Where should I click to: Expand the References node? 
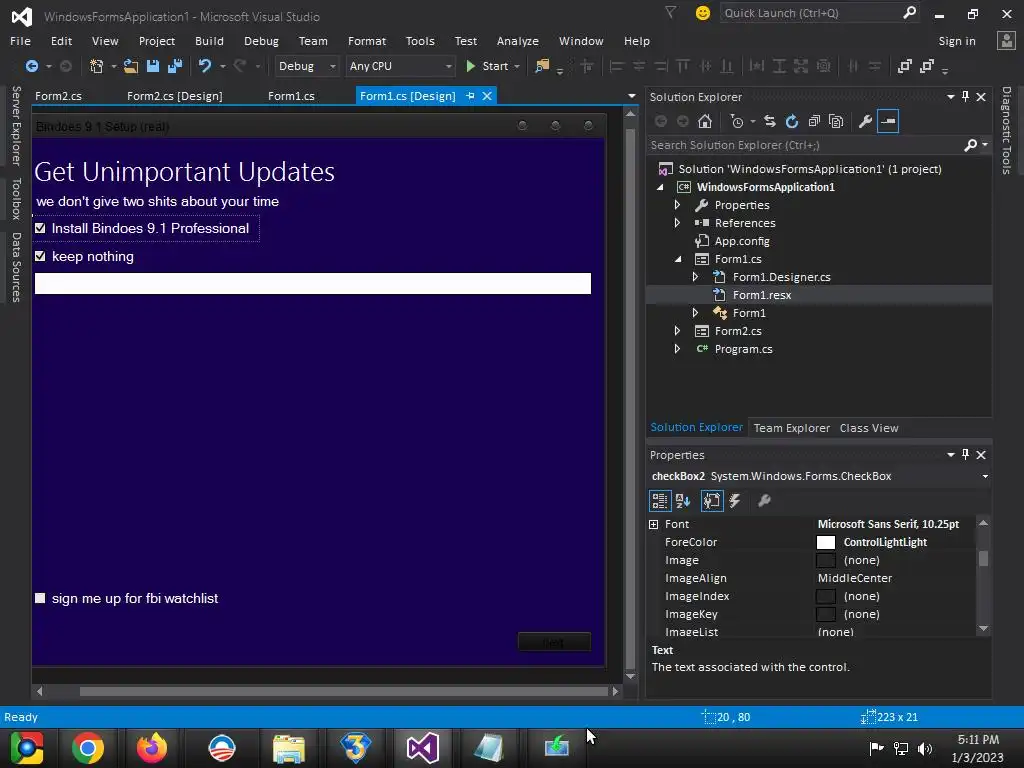pos(677,223)
